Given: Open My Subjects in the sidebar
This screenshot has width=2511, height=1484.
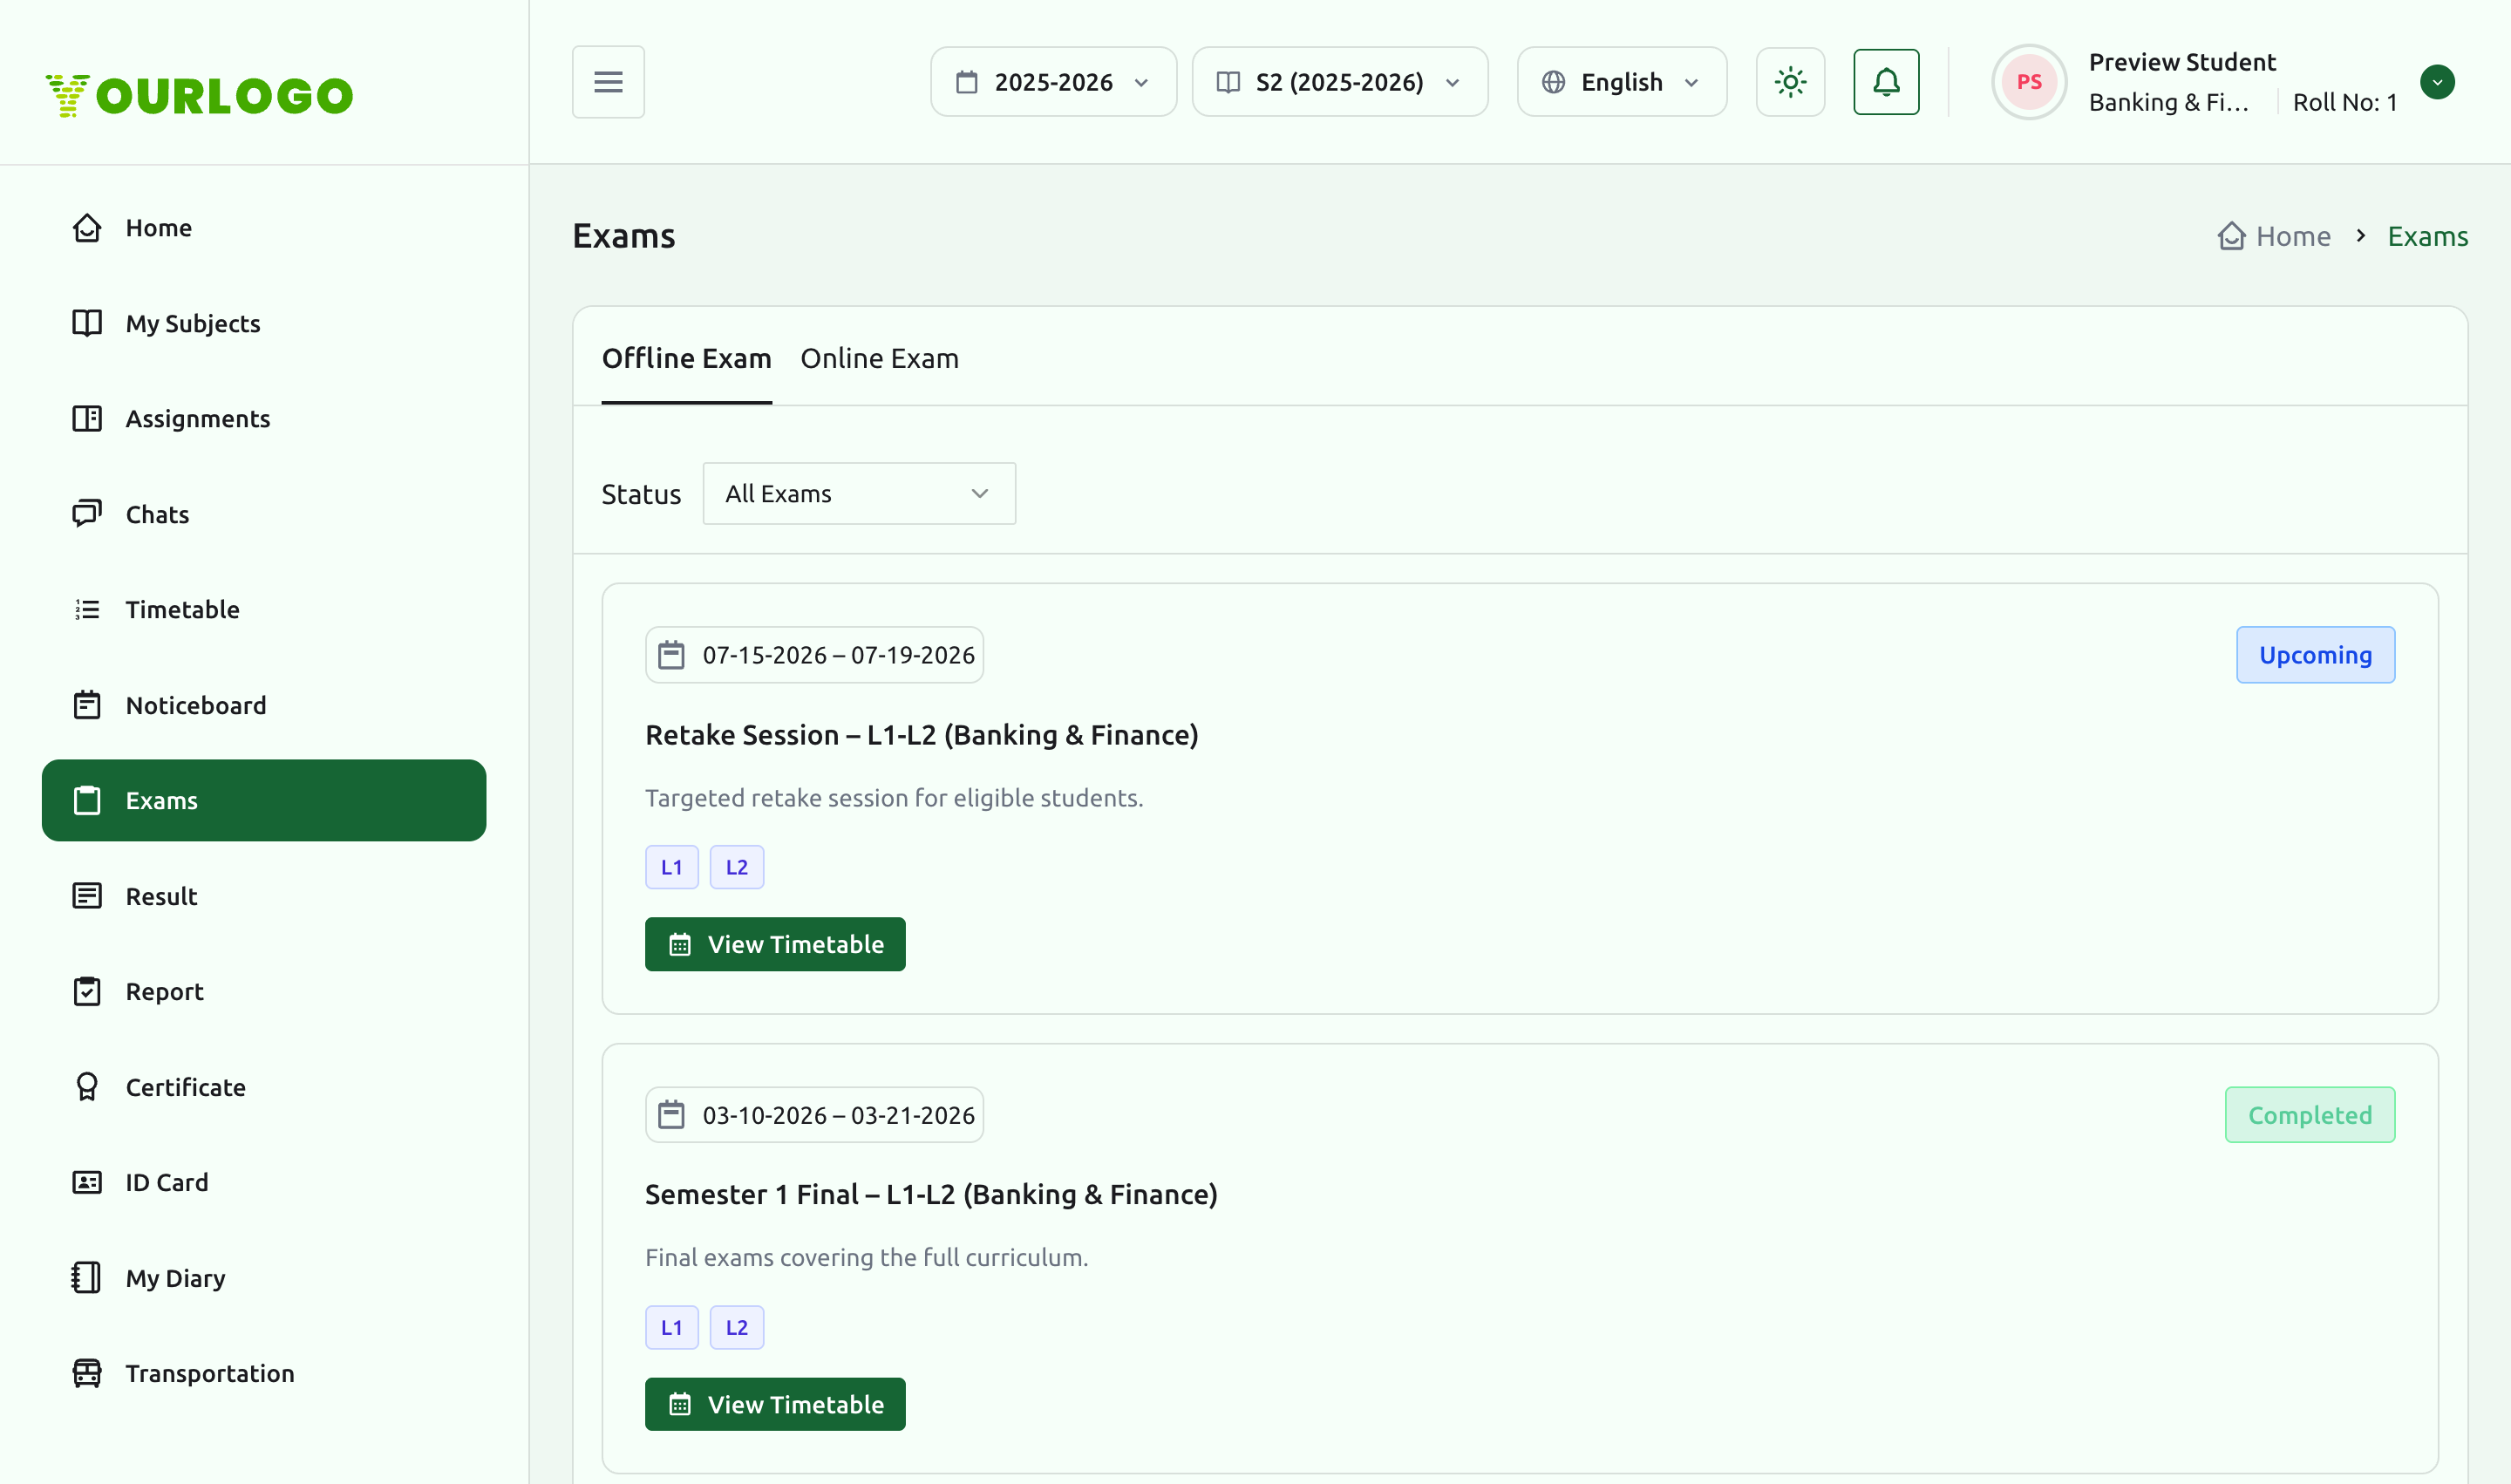Looking at the screenshot, I should 264,323.
